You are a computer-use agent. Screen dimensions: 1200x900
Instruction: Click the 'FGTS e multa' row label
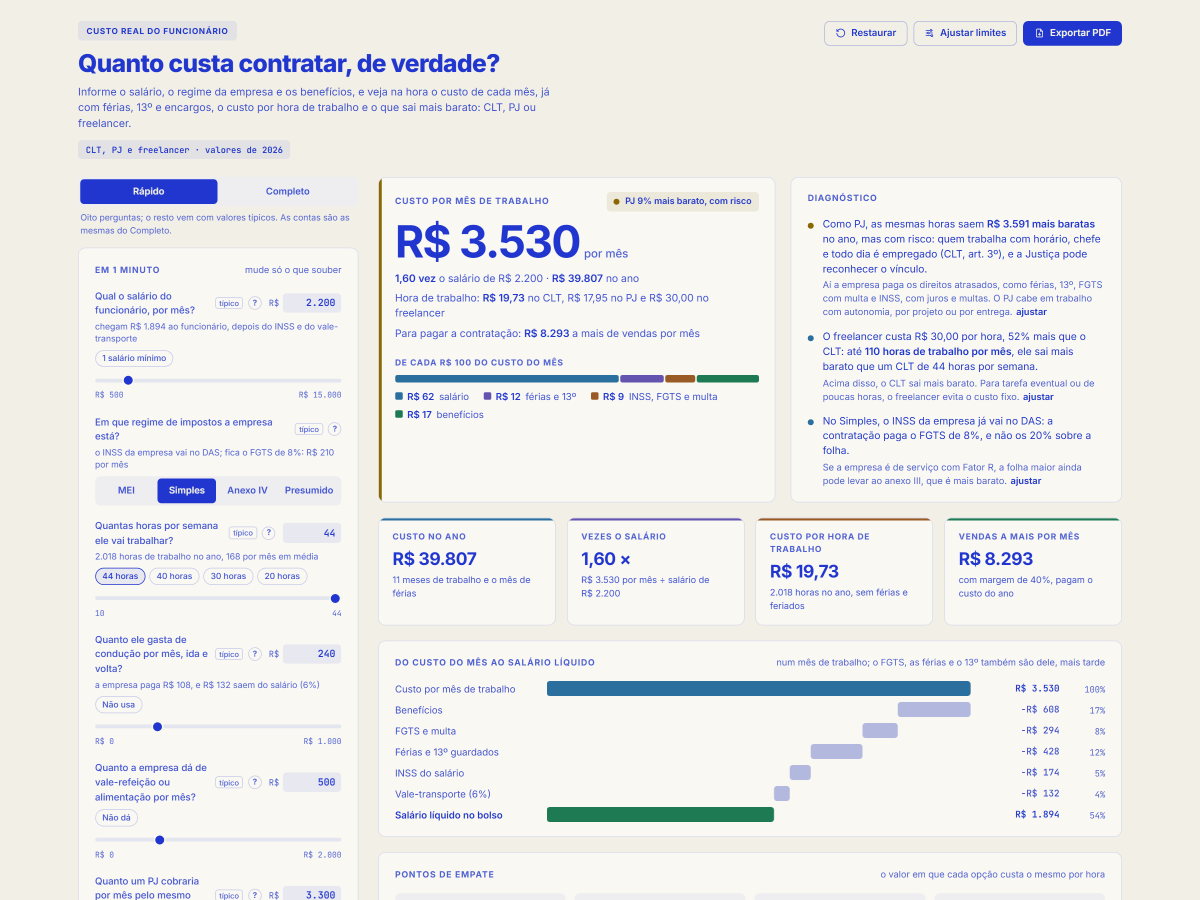pyautogui.click(x=425, y=731)
